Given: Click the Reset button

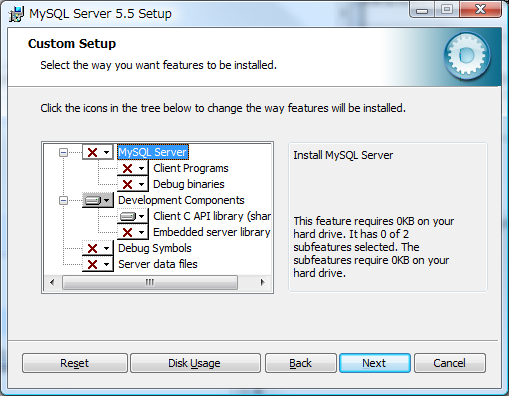Looking at the screenshot, I should pos(75,363).
